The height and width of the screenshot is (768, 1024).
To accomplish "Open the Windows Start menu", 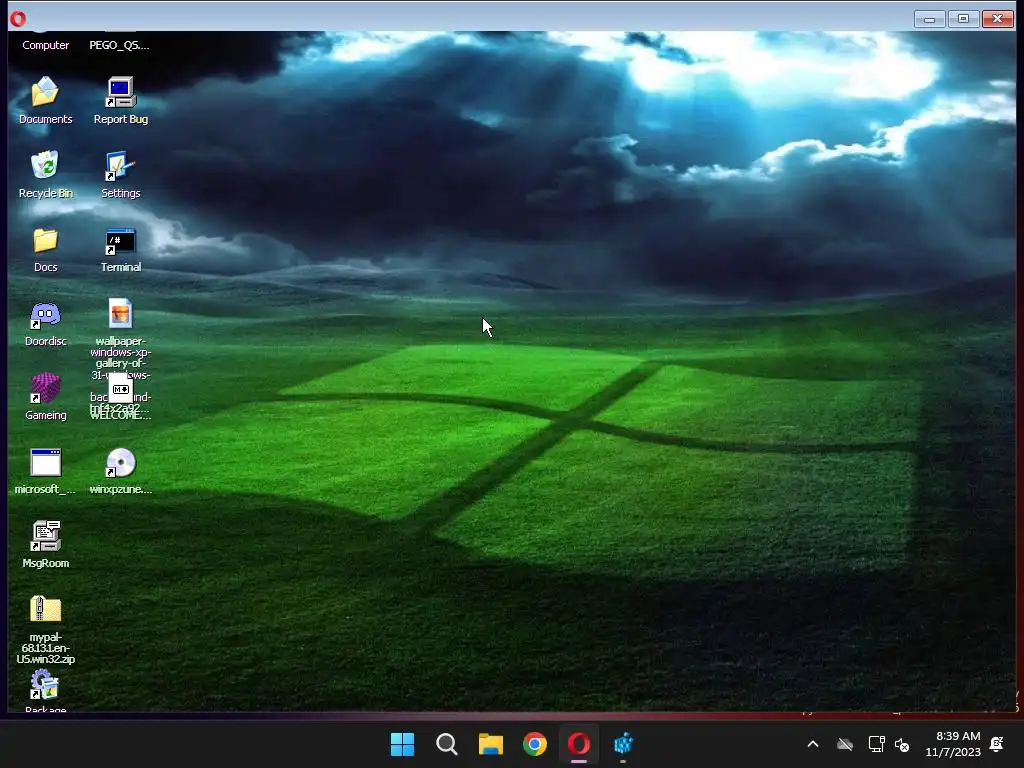I will click(x=402, y=744).
